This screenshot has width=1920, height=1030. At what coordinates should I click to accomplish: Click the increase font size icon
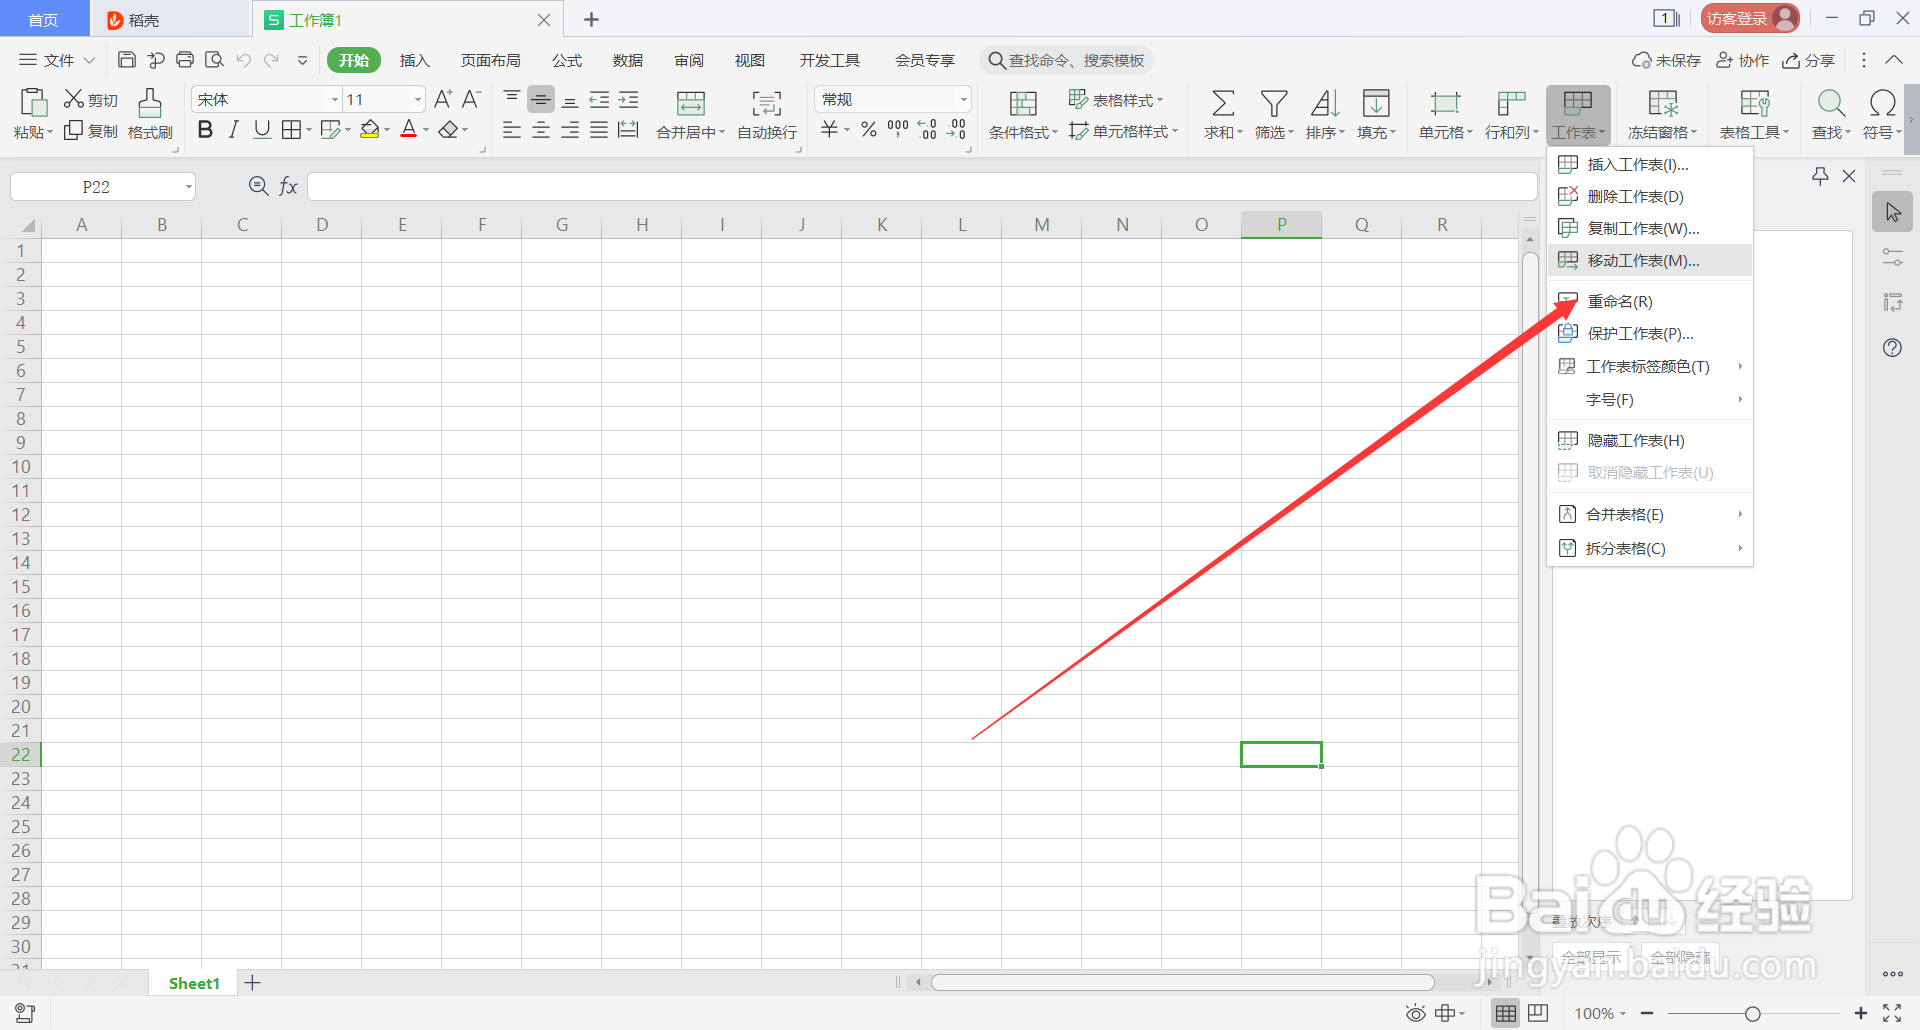coord(443,99)
